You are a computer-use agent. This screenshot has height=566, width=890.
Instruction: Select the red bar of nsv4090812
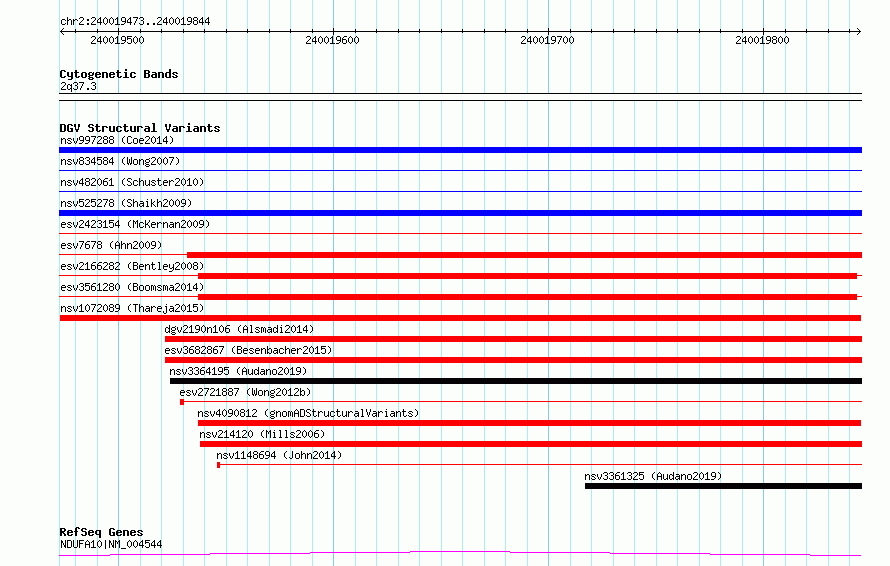(x=530, y=423)
